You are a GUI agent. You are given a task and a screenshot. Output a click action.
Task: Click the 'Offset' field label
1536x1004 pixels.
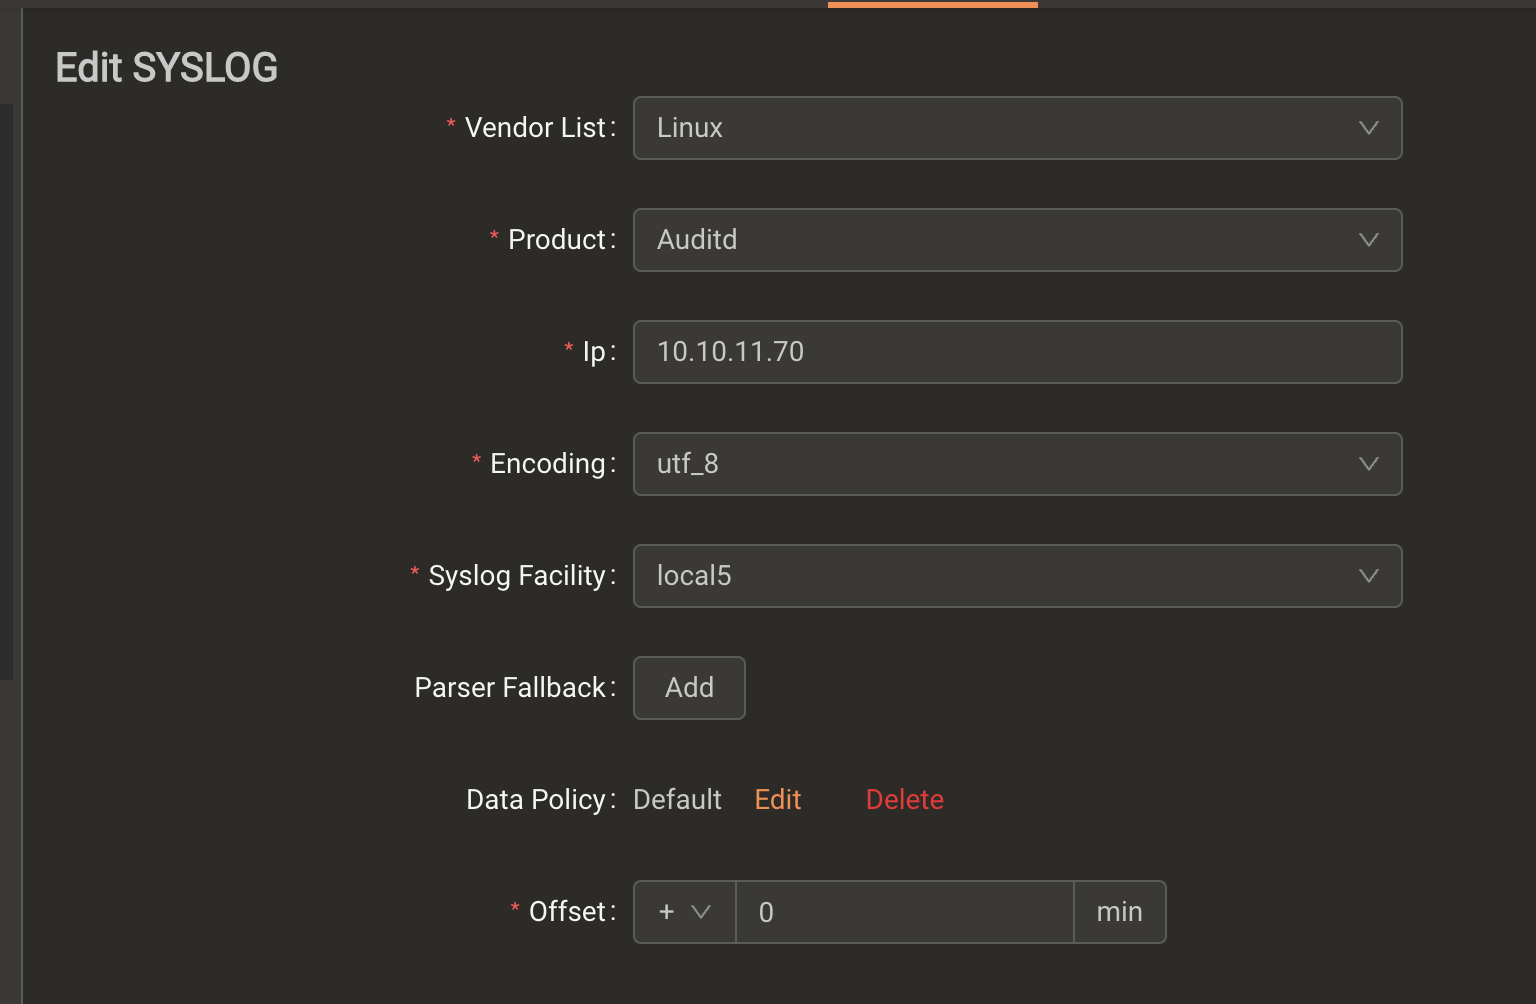(x=568, y=912)
